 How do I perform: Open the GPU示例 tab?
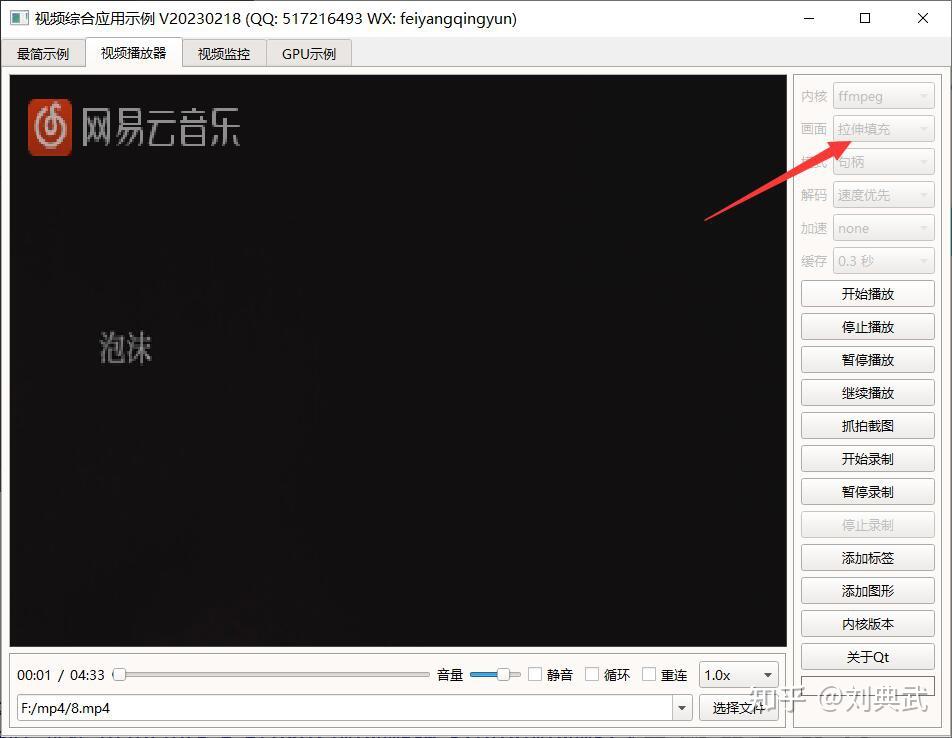(x=309, y=54)
